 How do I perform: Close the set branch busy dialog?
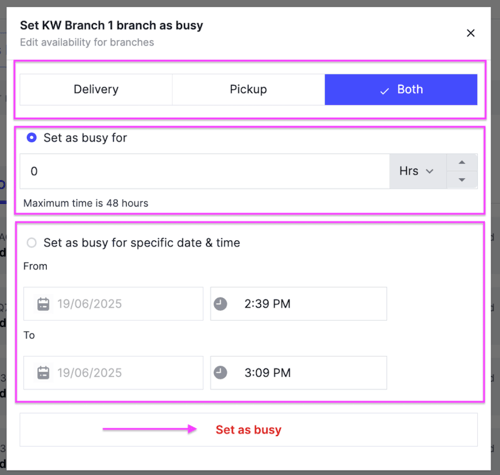point(470,33)
